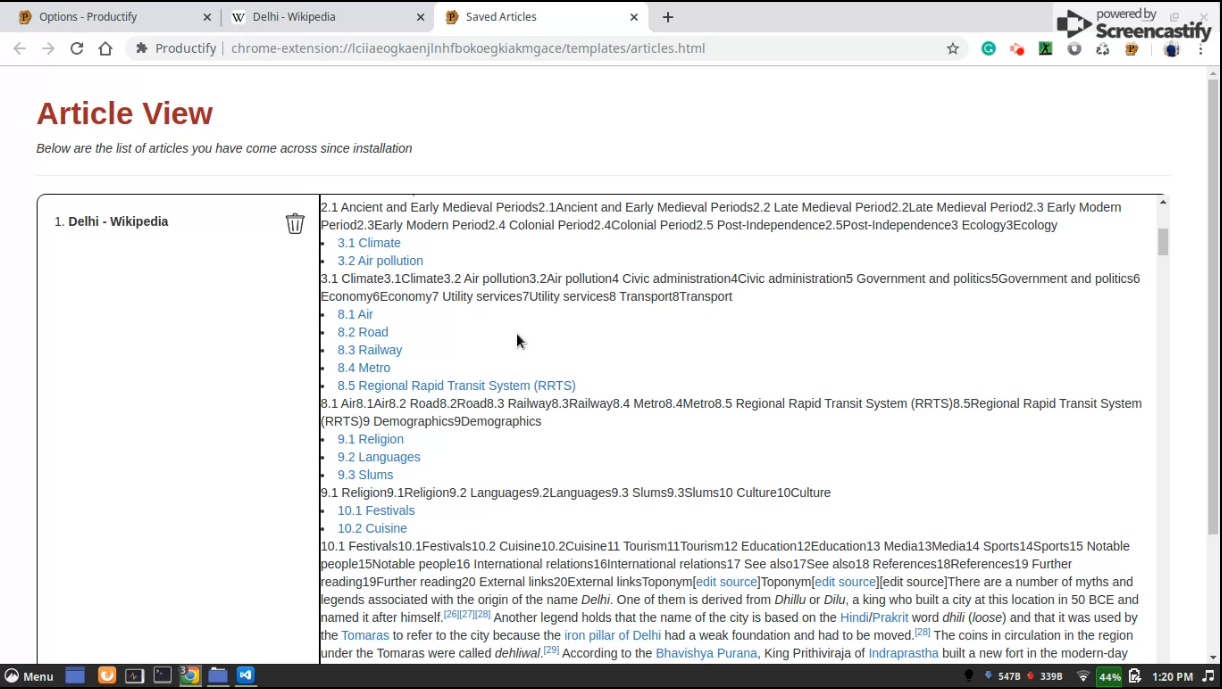
Task: Launch the terminal from the taskbar
Action: pos(162,675)
